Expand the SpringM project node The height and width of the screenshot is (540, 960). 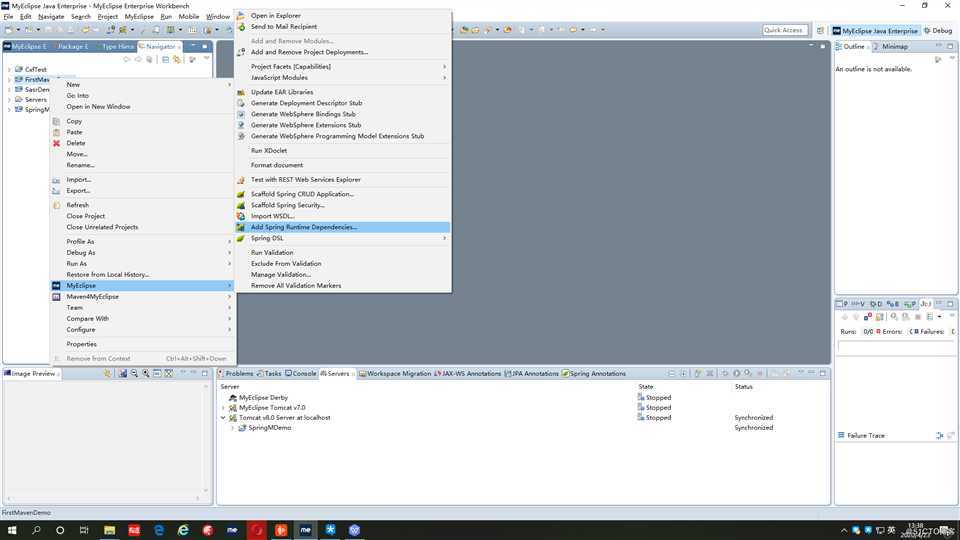point(9,110)
